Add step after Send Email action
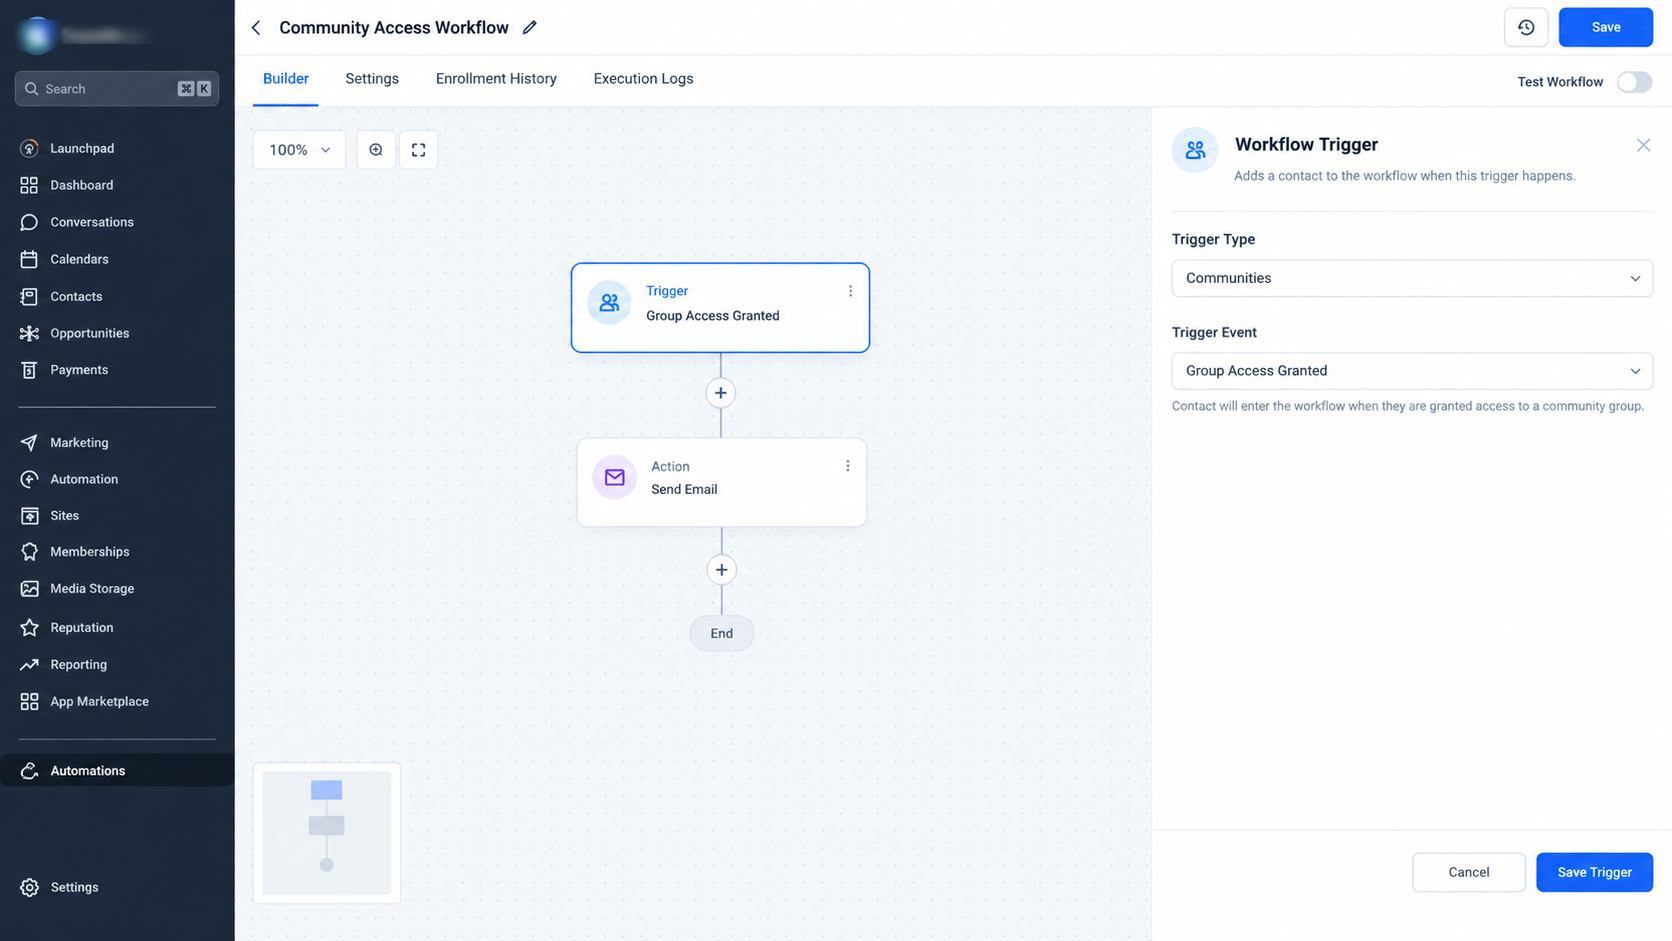1672x941 pixels. 721,570
